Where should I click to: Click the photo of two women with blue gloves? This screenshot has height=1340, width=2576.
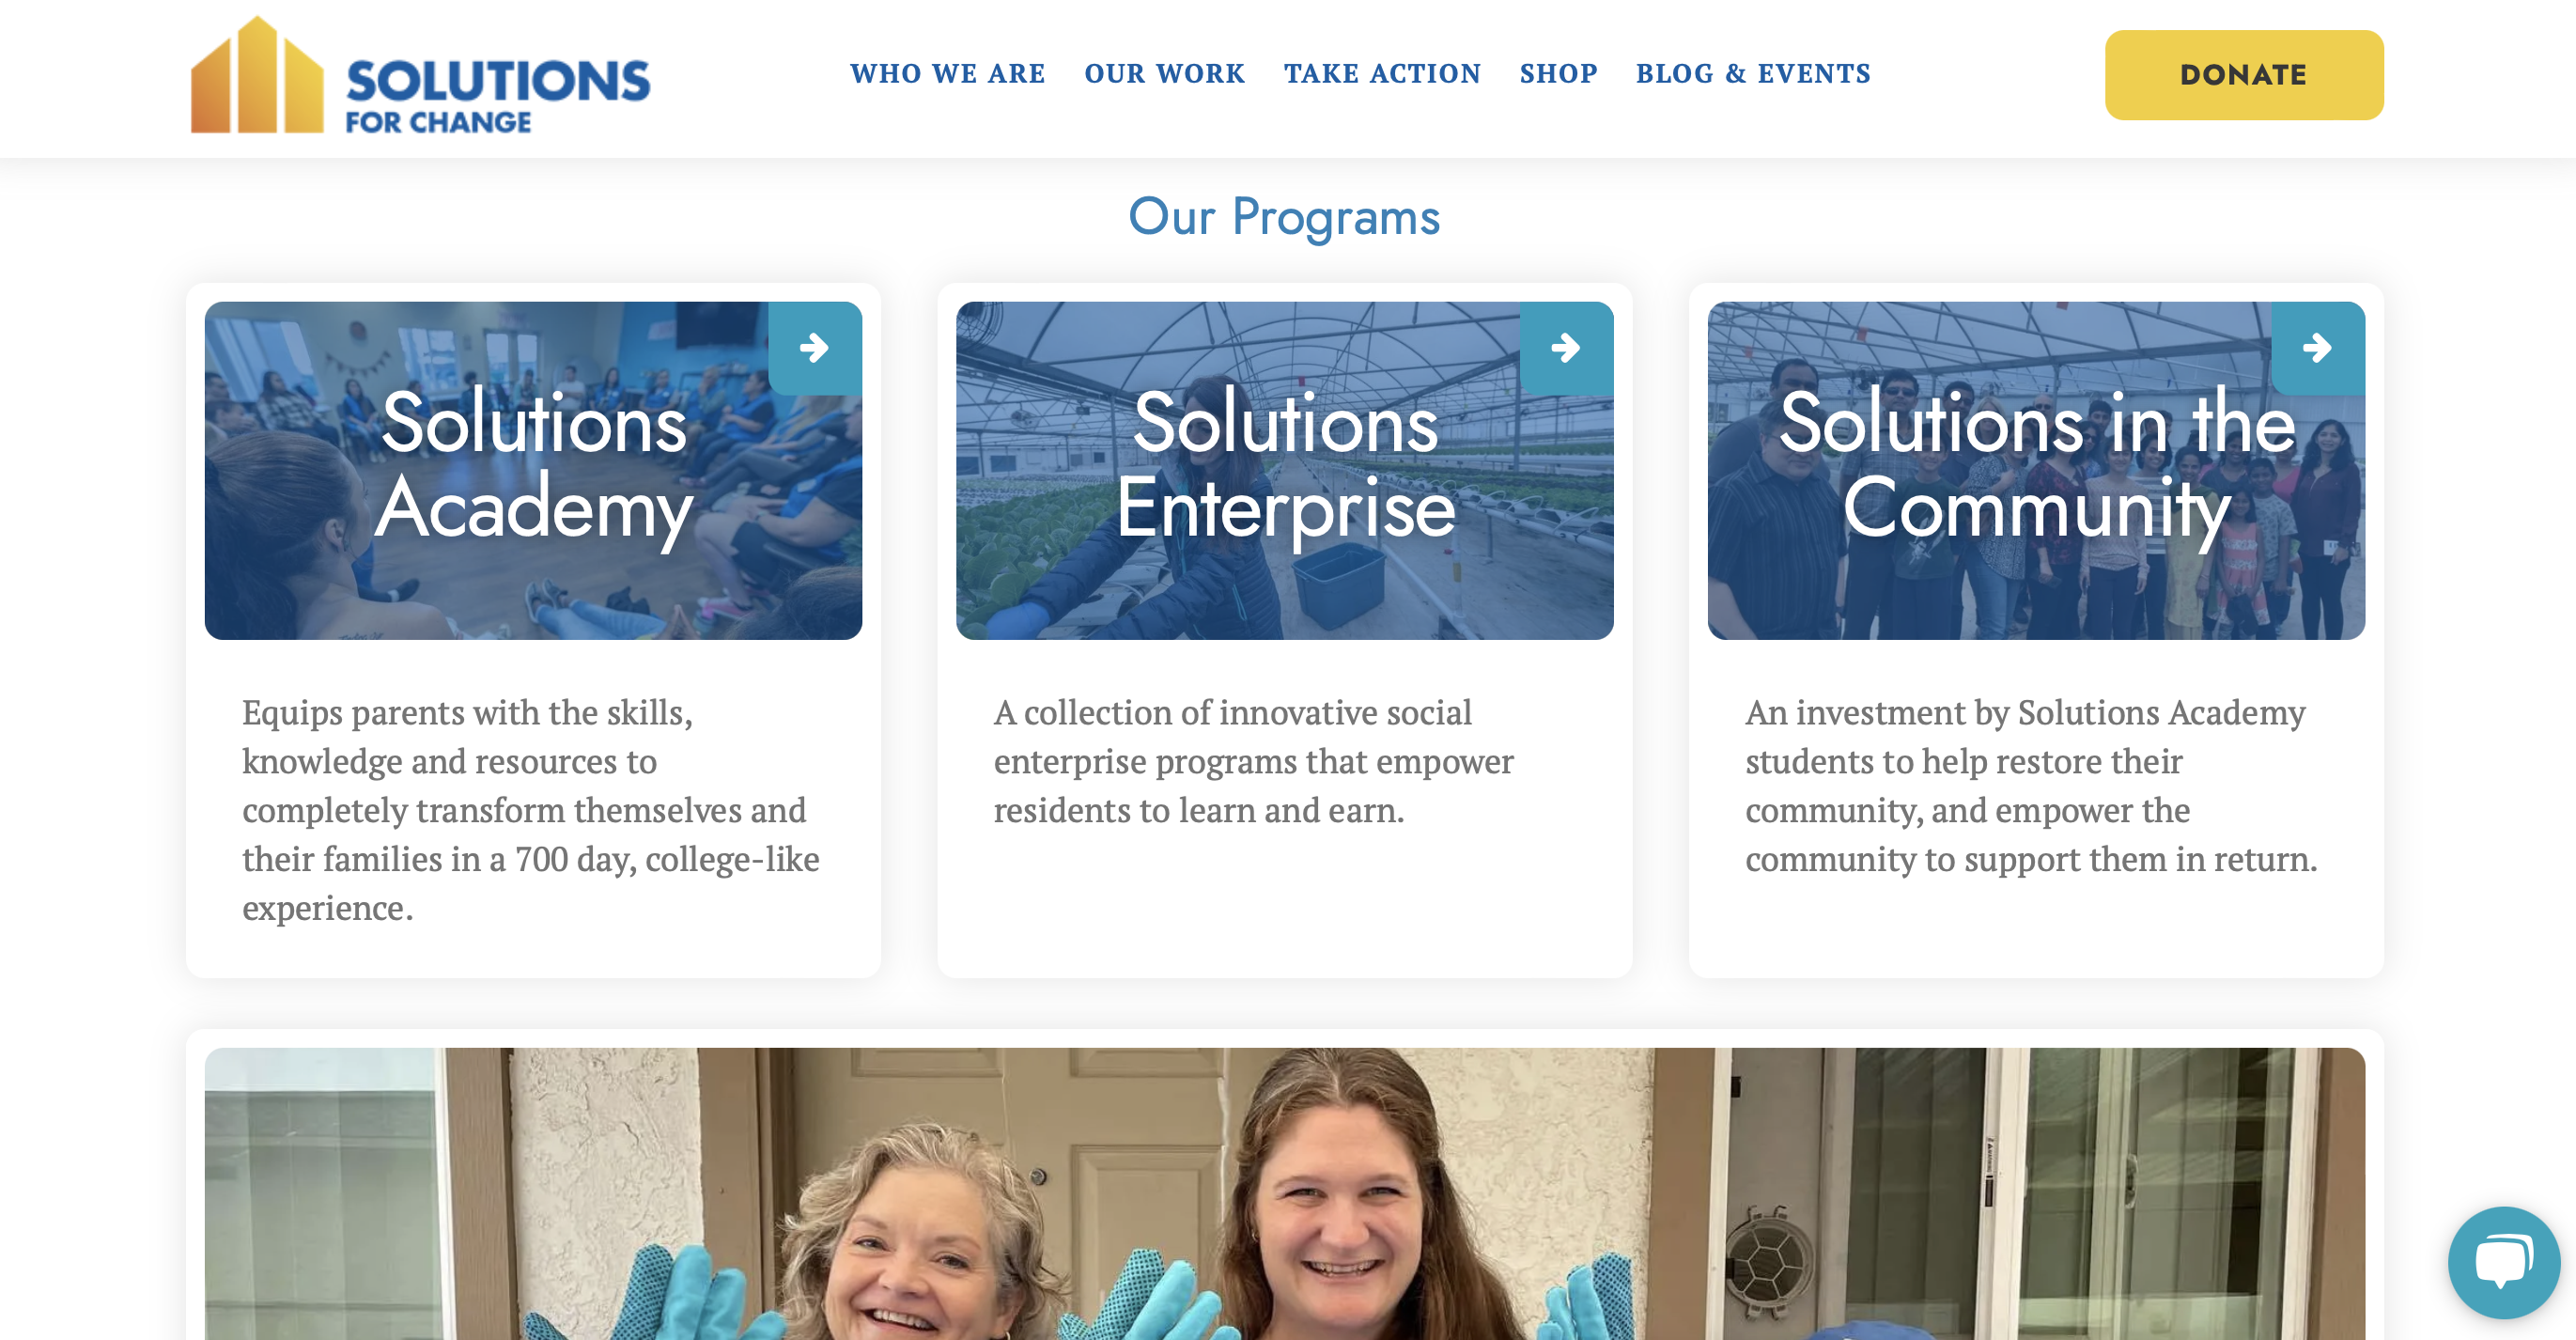(x=1285, y=1194)
